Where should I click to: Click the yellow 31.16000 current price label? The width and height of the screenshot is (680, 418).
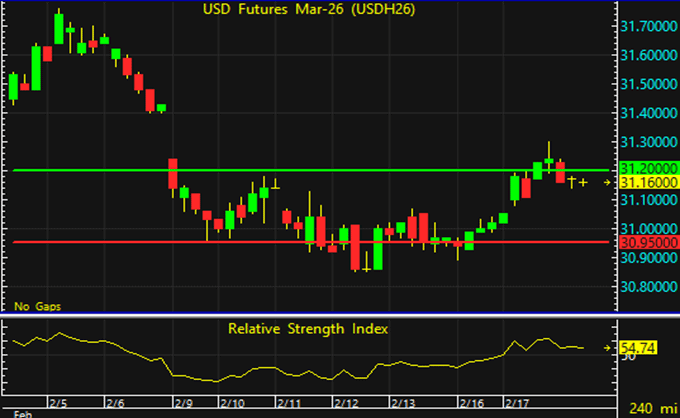coord(645,184)
